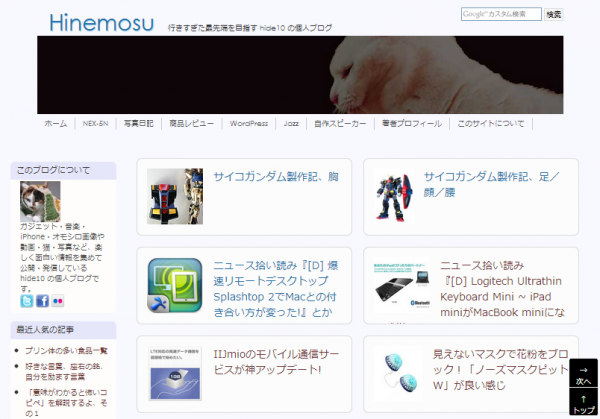
Task: Click the 最近人気の記事 widget heading
Action: pos(64,330)
